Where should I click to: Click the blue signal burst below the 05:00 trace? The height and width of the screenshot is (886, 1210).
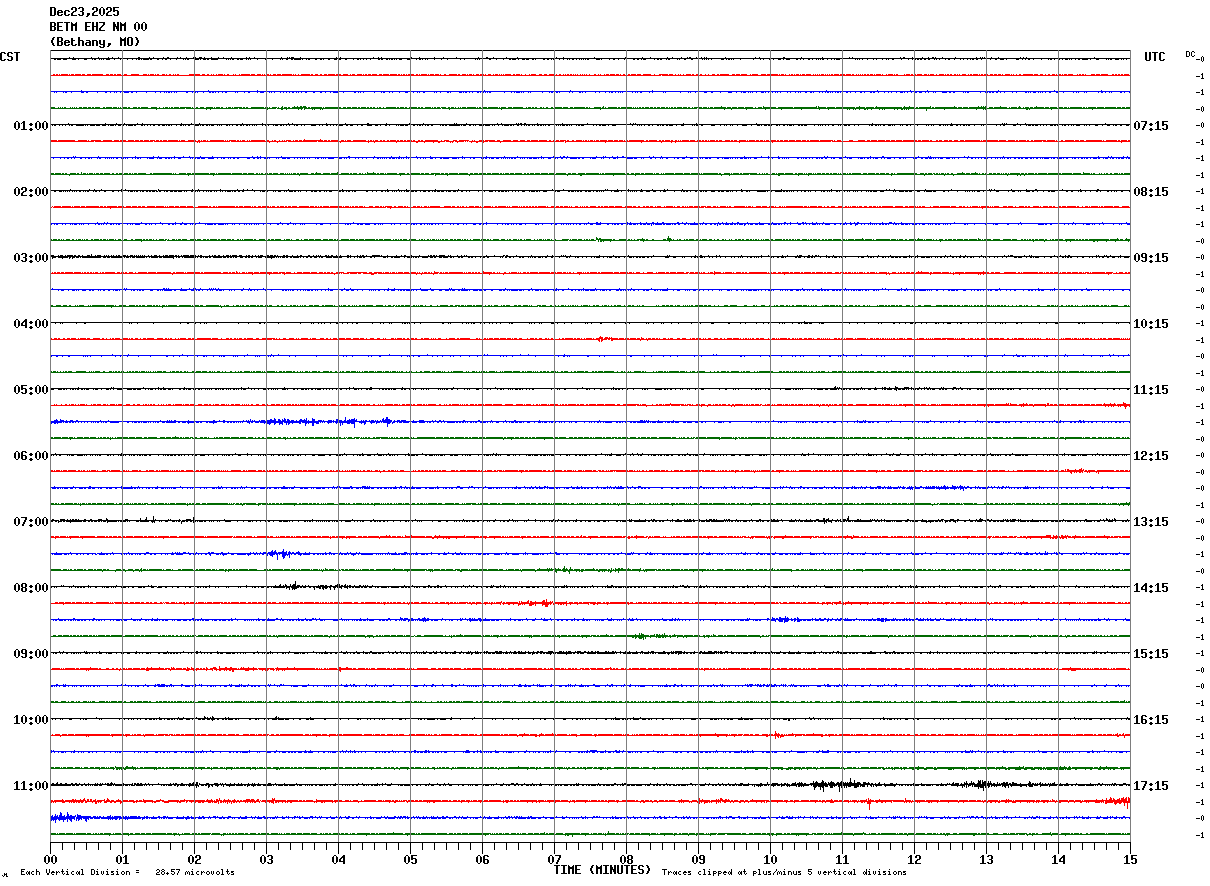(x=330, y=422)
